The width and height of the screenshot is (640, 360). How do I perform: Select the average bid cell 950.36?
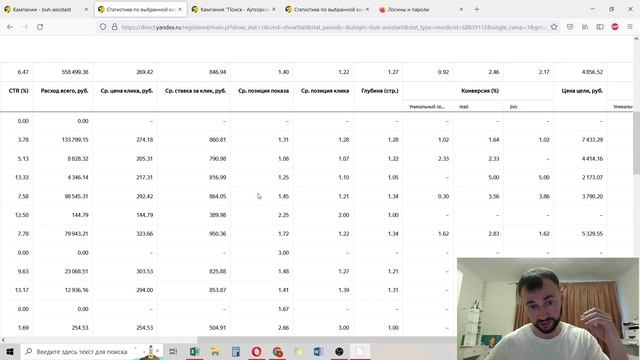pyautogui.click(x=218, y=234)
